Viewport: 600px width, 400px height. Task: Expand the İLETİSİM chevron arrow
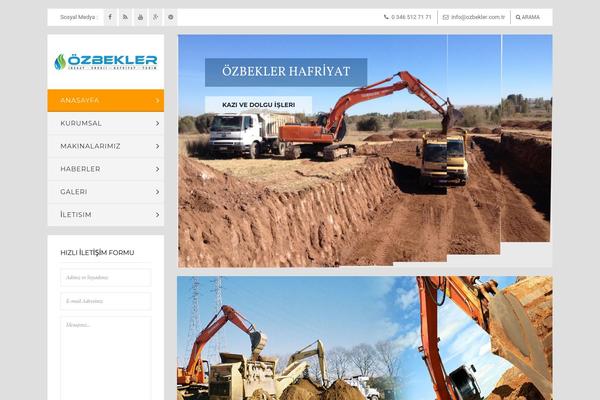(157, 215)
